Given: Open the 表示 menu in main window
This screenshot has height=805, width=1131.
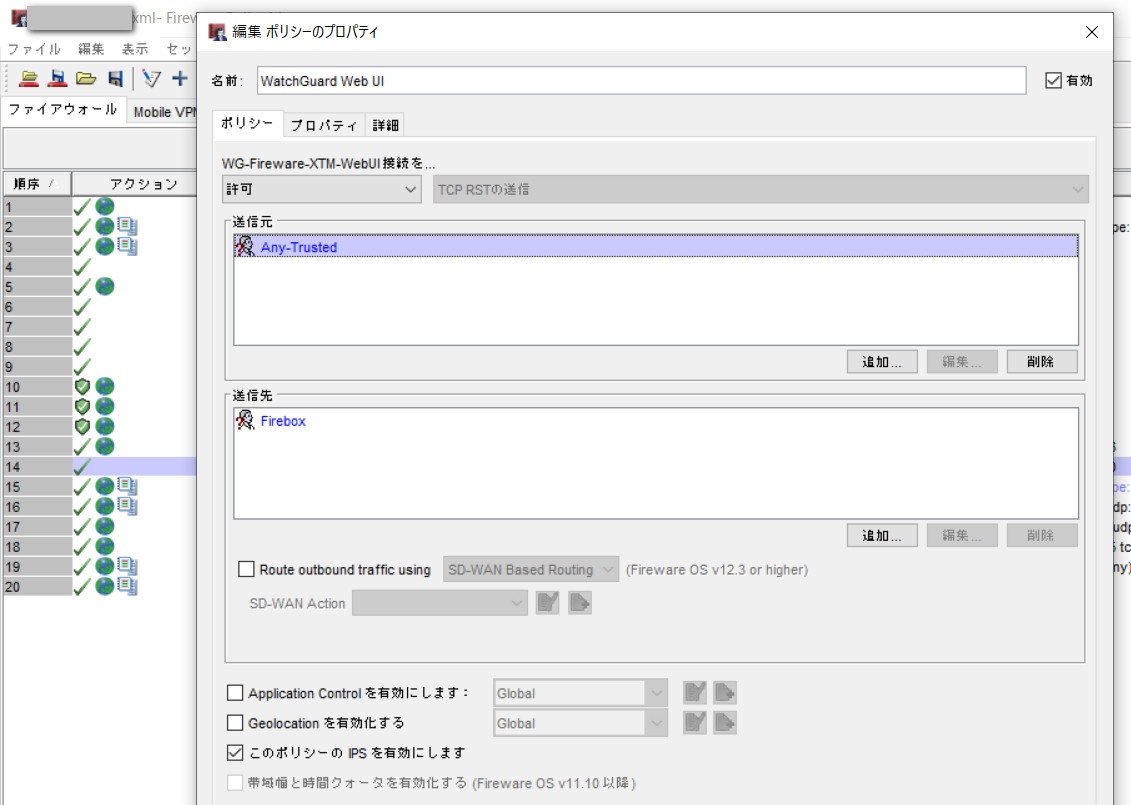Looking at the screenshot, I should pyautogui.click(x=135, y=49).
